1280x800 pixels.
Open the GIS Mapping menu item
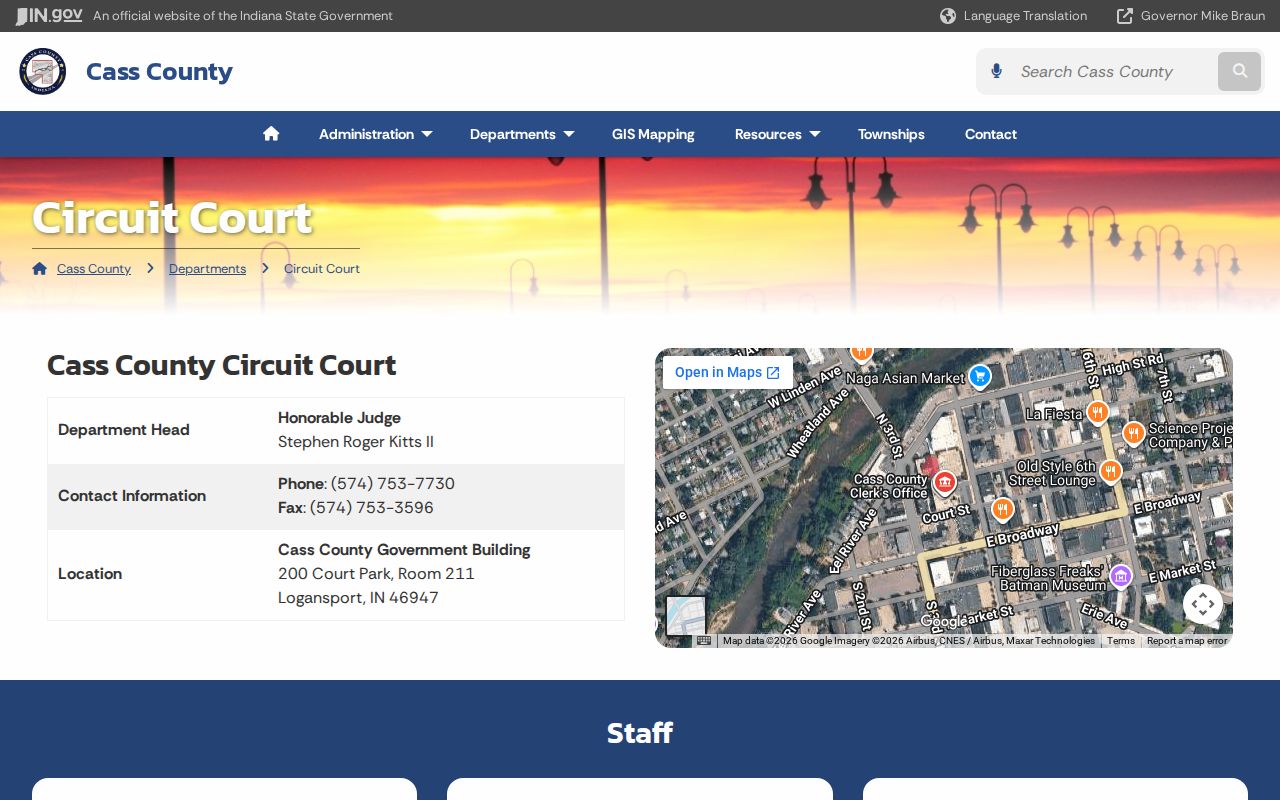[653, 134]
